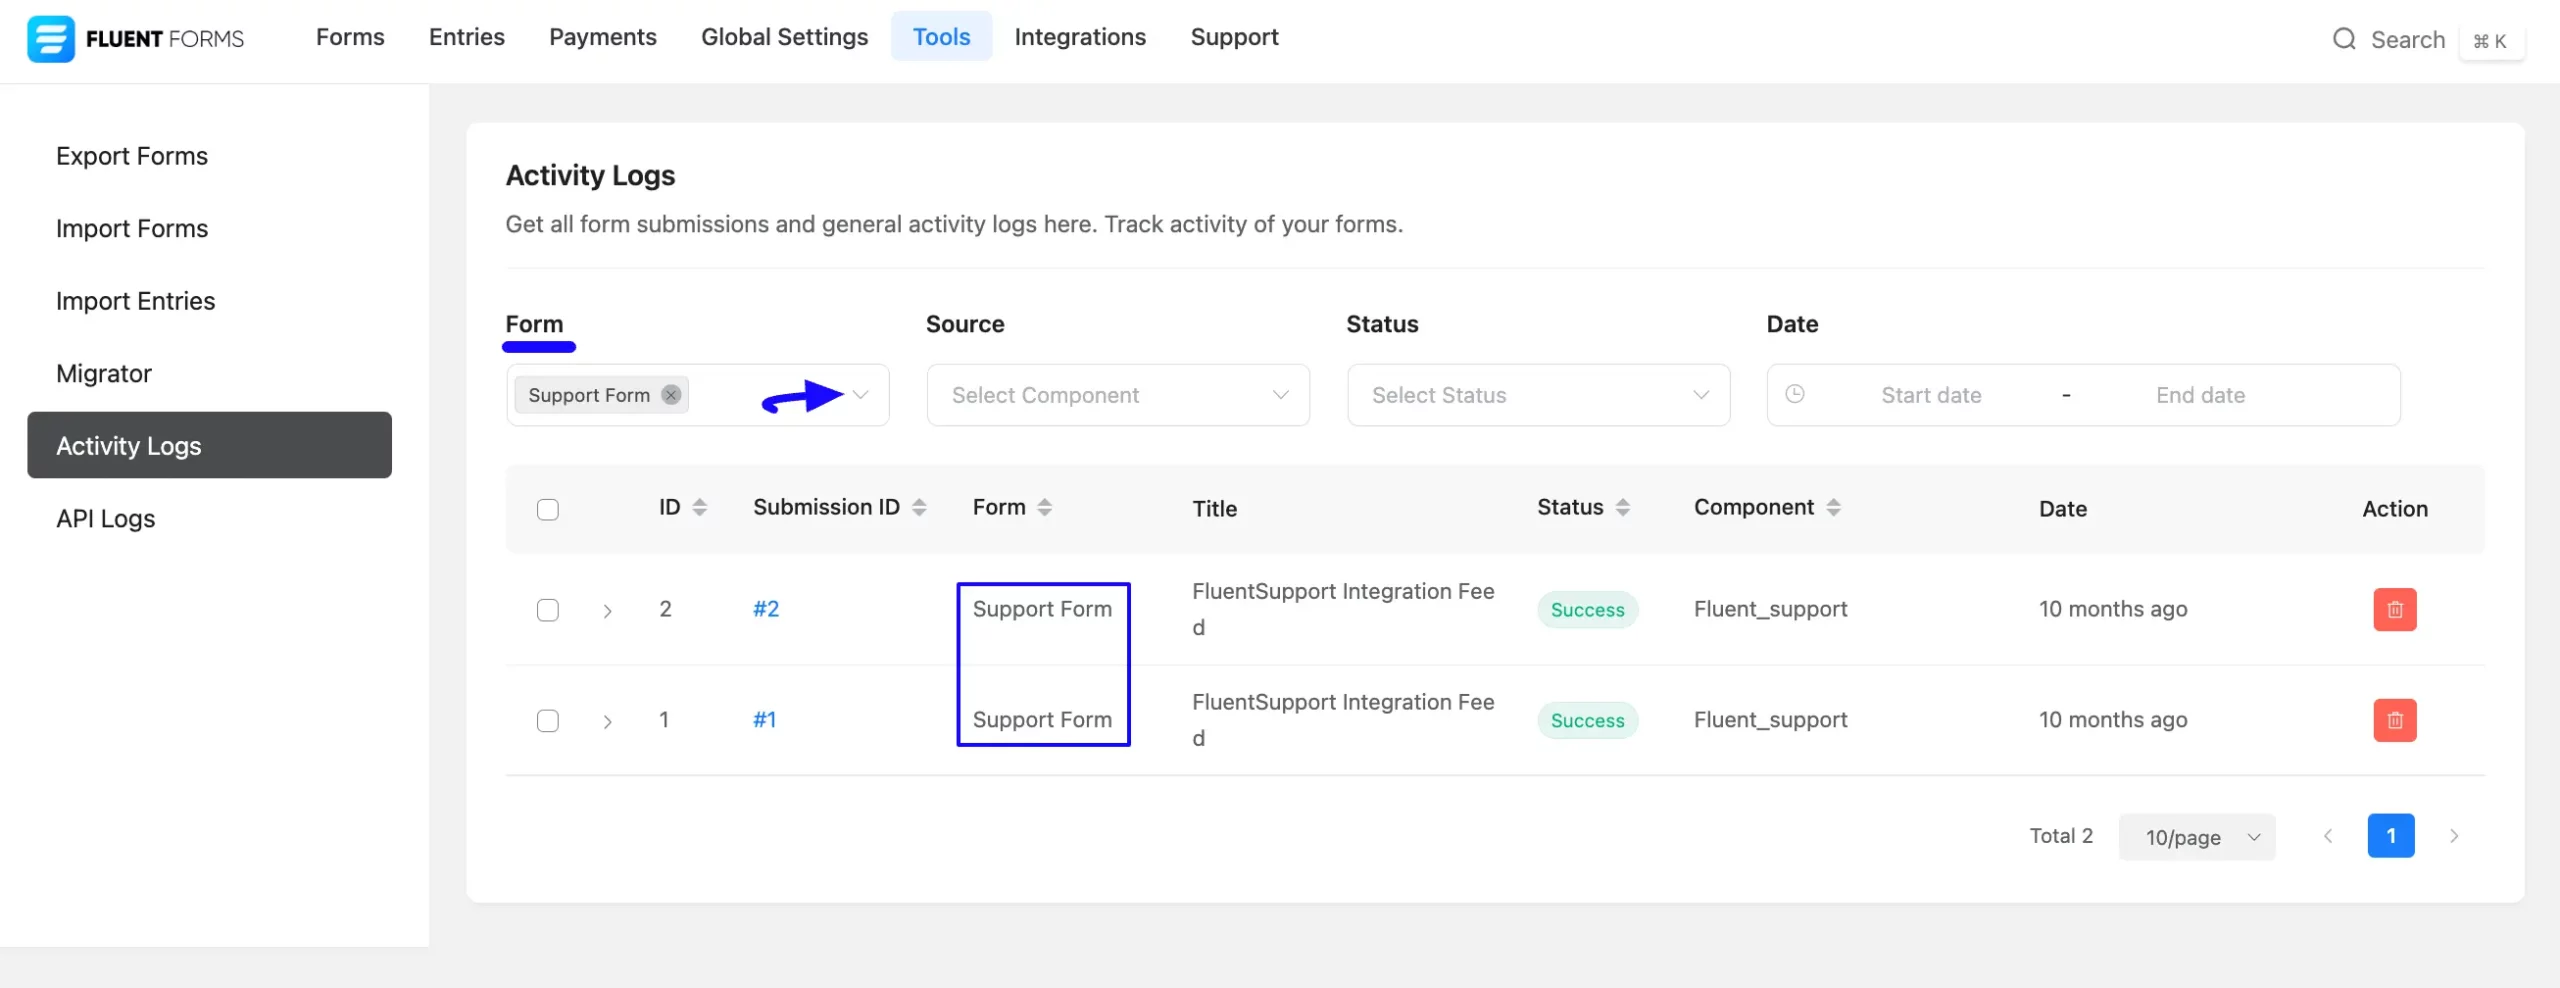The height and width of the screenshot is (988, 2560).
Task: Click Fluent_support in row ID 2
Action: [x=1770, y=609]
